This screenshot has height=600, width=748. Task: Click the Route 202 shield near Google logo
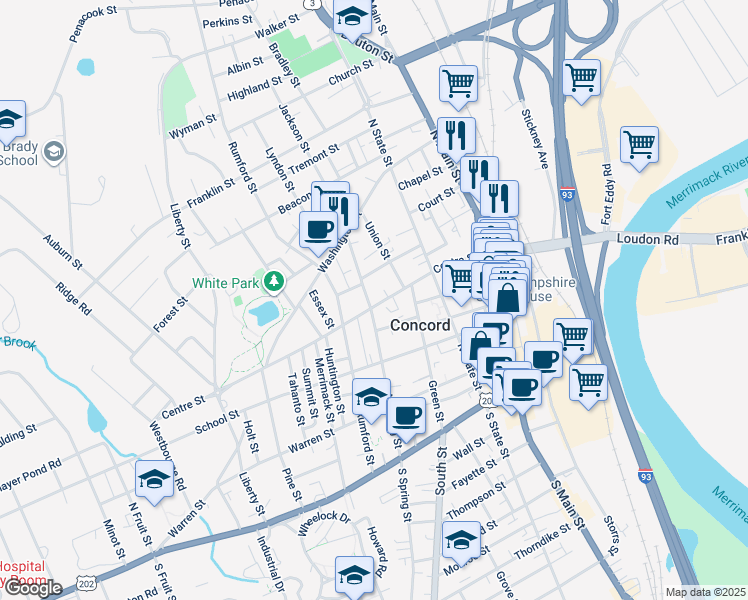click(86, 583)
